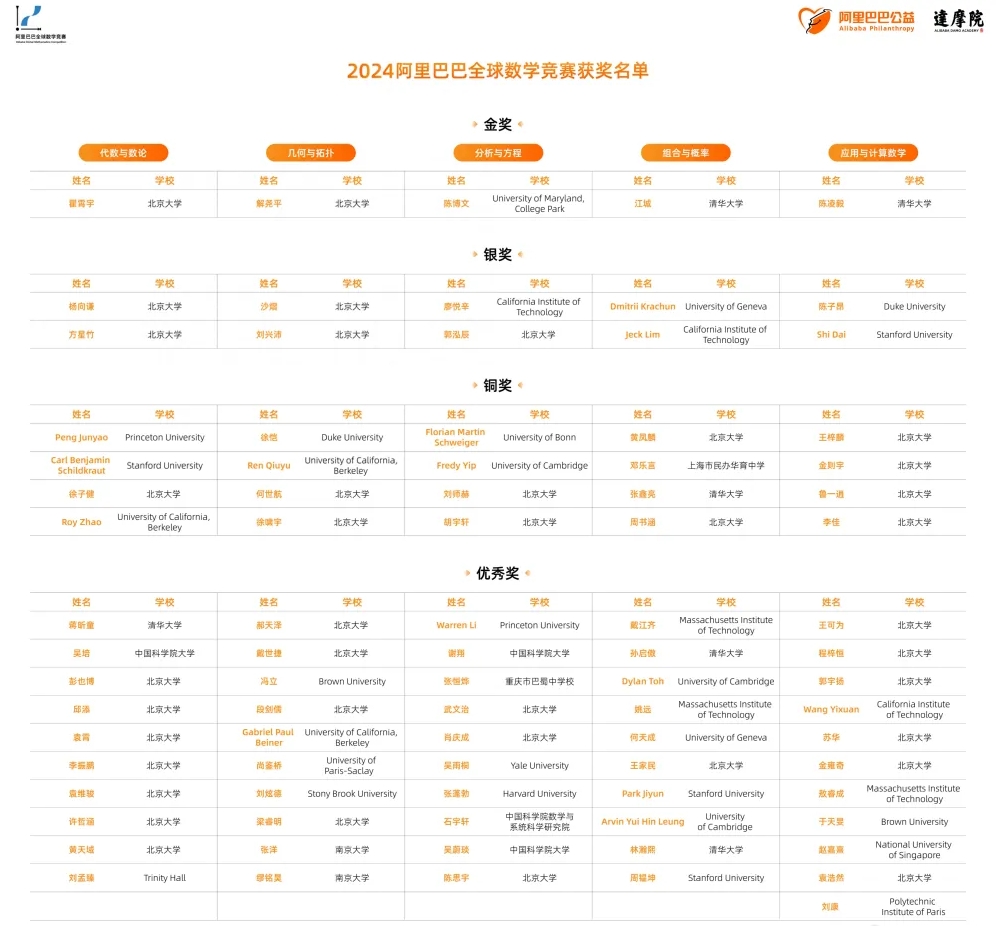This screenshot has height=926, width=996.
Task: Click Arvin Yui Hin Leung's name
Action: point(641,821)
